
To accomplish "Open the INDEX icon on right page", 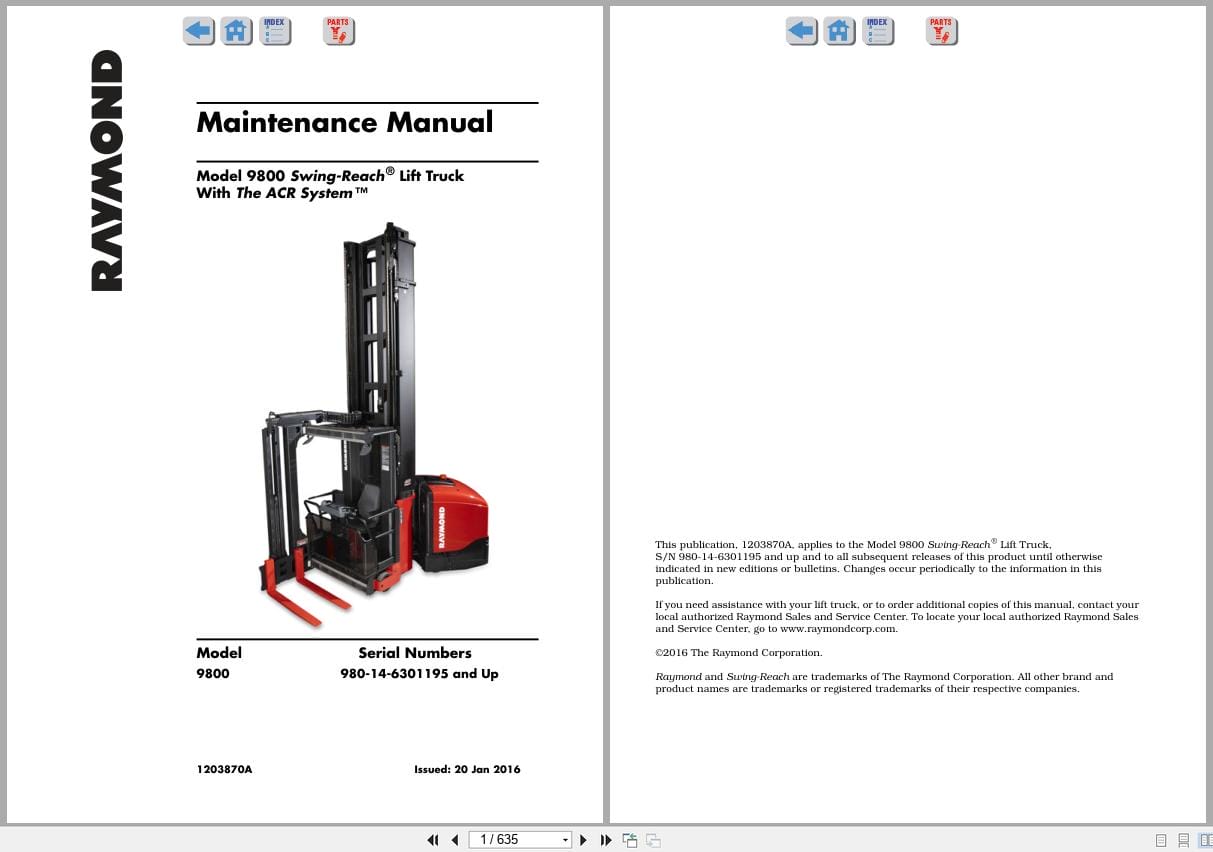I will click(878, 31).
